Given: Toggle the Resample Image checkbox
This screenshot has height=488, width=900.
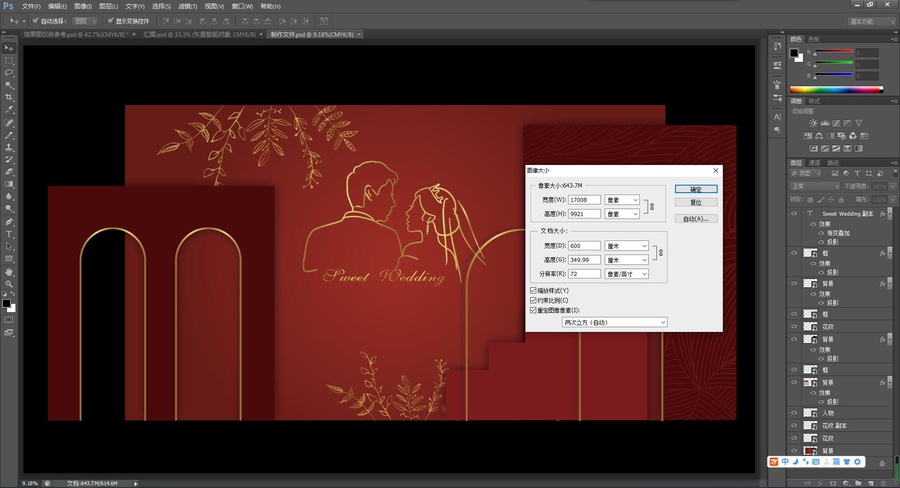Looking at the screenshot, I should (533, 310).
